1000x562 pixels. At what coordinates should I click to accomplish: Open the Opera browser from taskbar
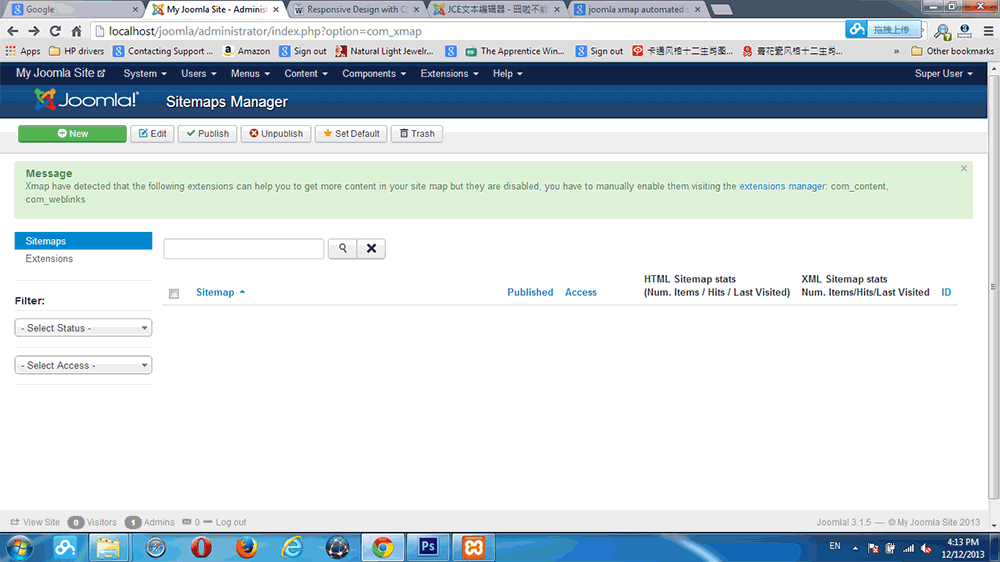point(201,547)
